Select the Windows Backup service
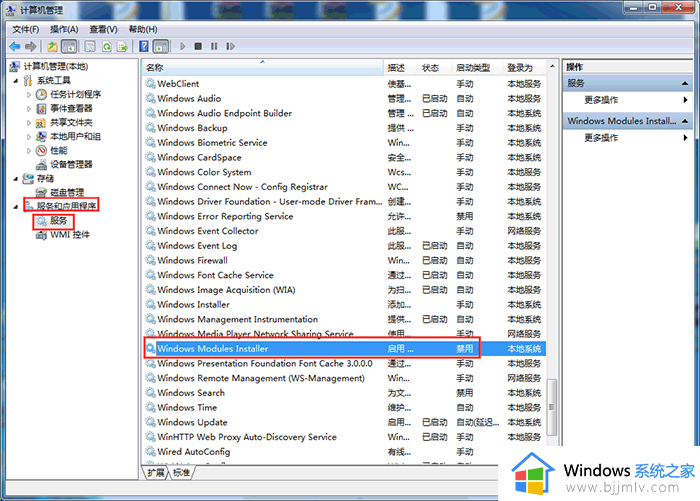This screenshot has width=700, height=501. point(344,128)
